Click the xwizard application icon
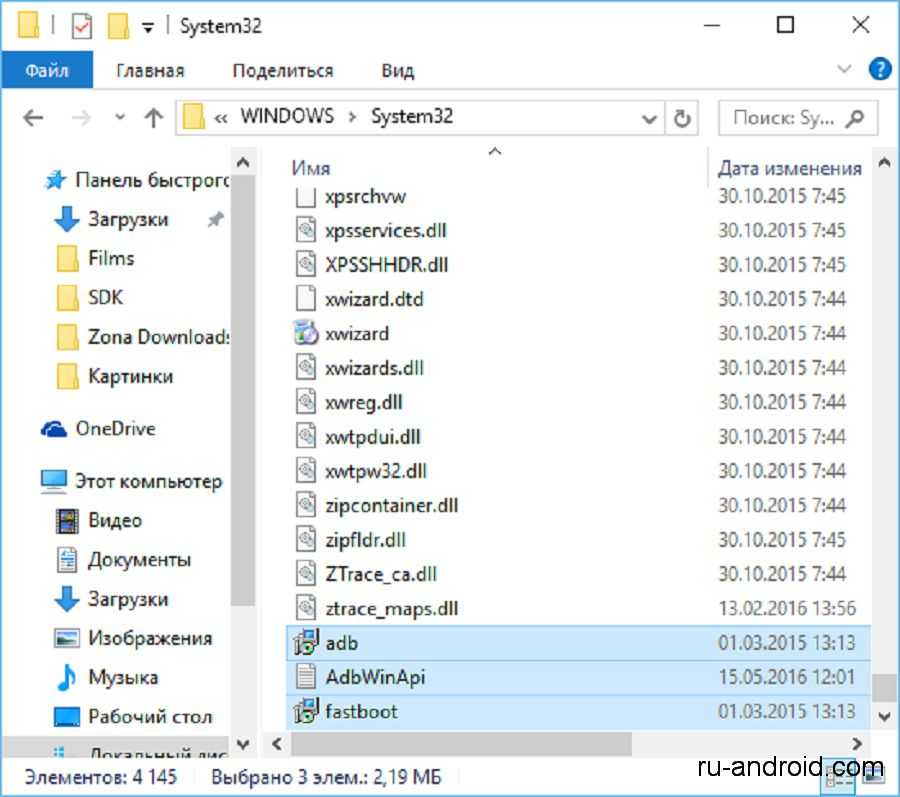This screenshot has height=797, width=900. [x=306, y=334]
